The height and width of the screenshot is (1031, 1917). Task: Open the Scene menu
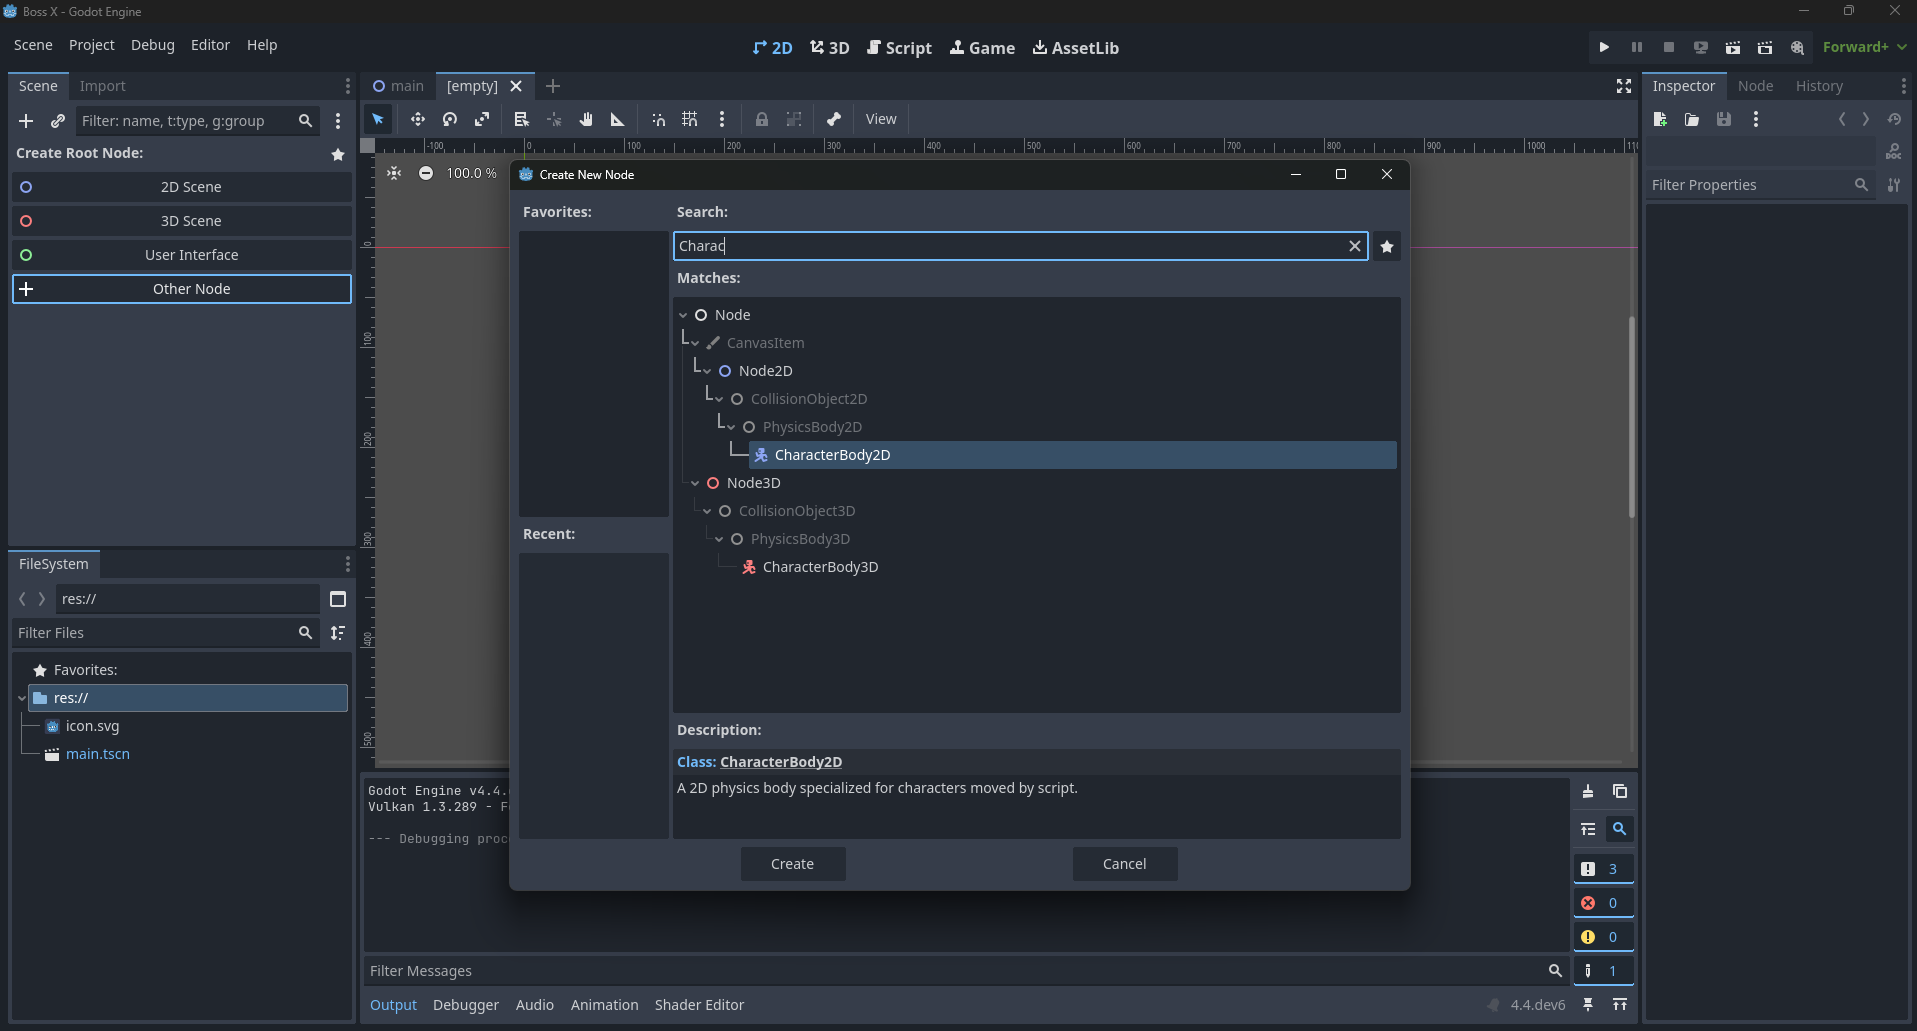pyautogui.click(x=33, y=45)
